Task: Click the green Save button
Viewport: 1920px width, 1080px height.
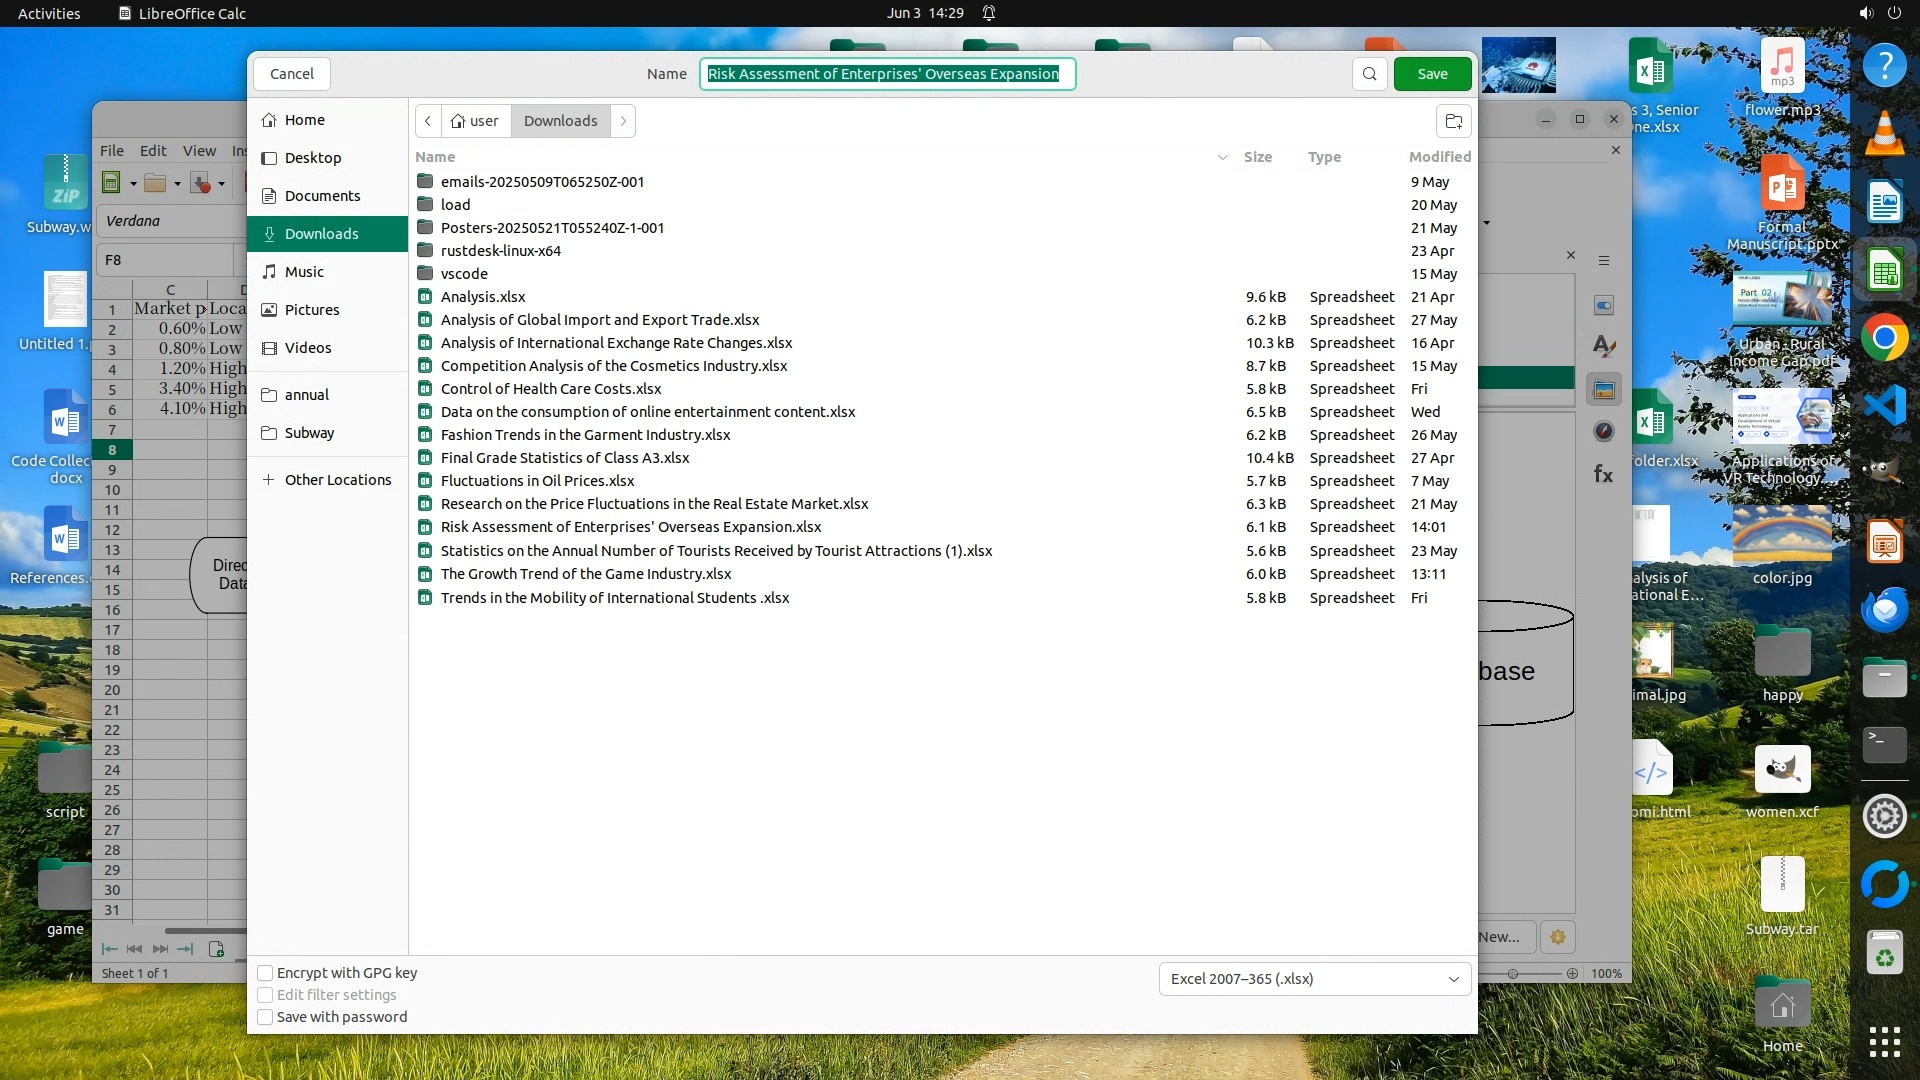Action: click(x=1432, y=74)
